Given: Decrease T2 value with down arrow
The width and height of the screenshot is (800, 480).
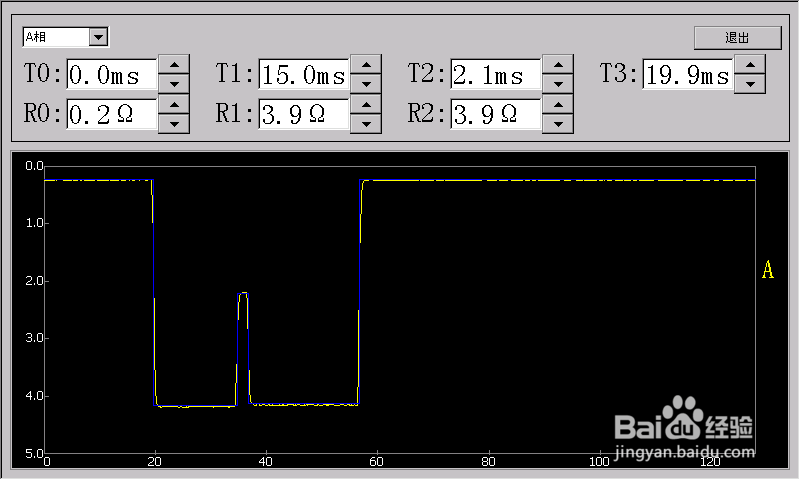Looking at the screenshot, I should pyautogui.click(x=558, y=84).
